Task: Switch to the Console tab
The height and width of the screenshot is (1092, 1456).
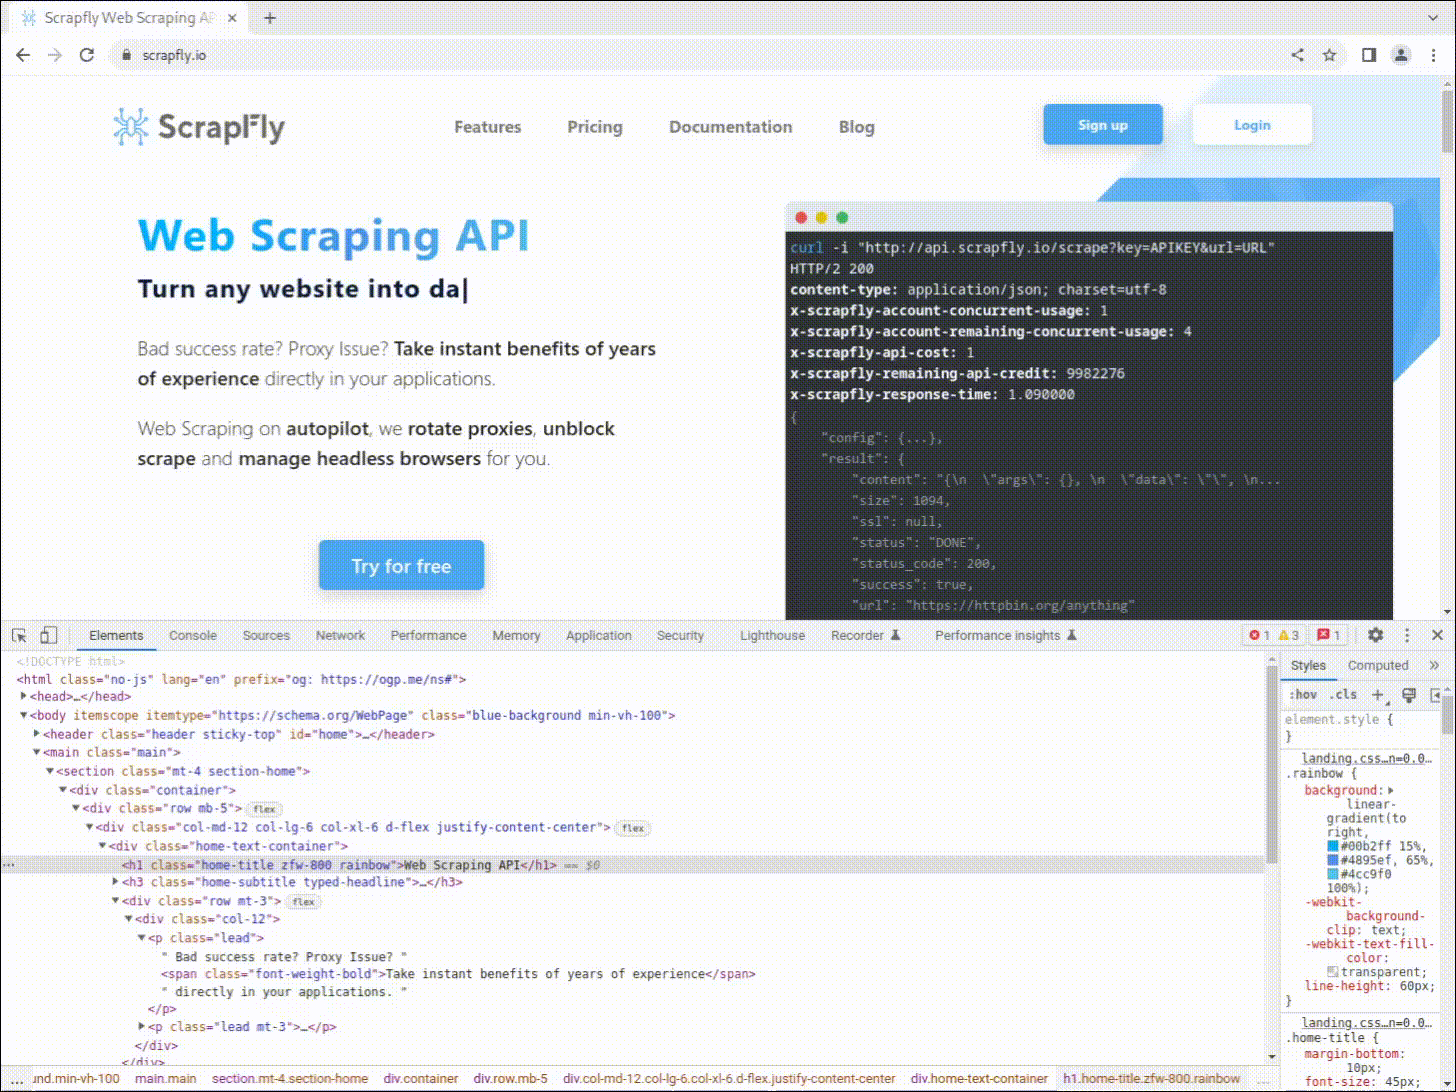Action: [x=192, y=635]
